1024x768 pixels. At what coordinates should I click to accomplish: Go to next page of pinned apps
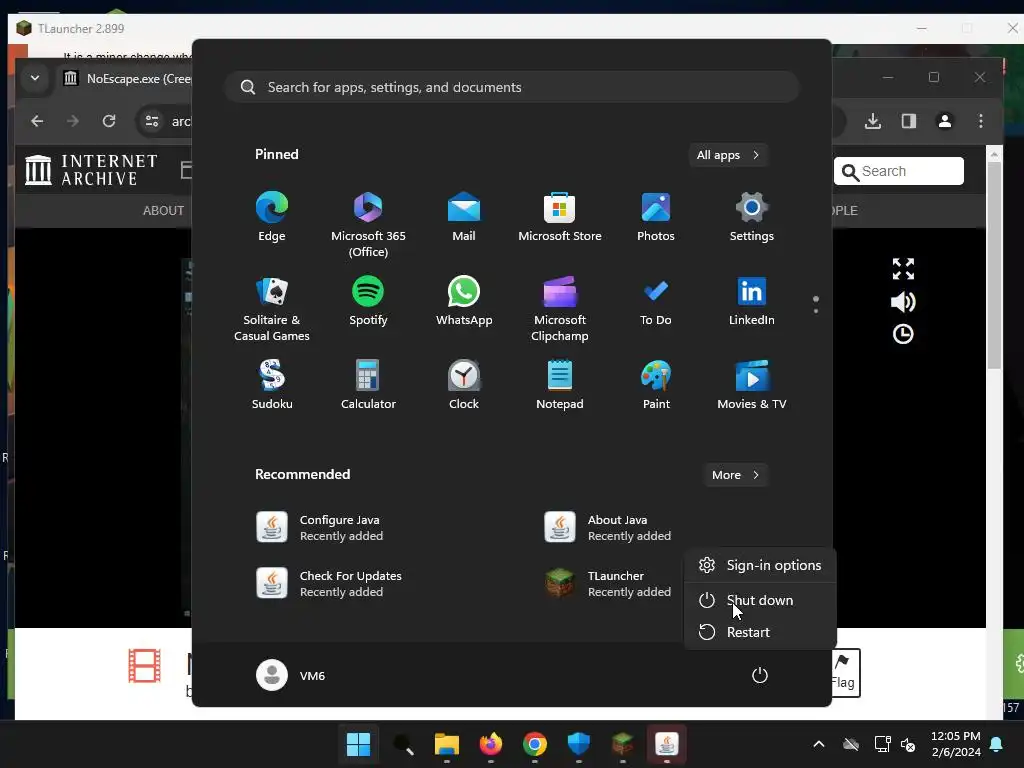click(x=816, y=311)
